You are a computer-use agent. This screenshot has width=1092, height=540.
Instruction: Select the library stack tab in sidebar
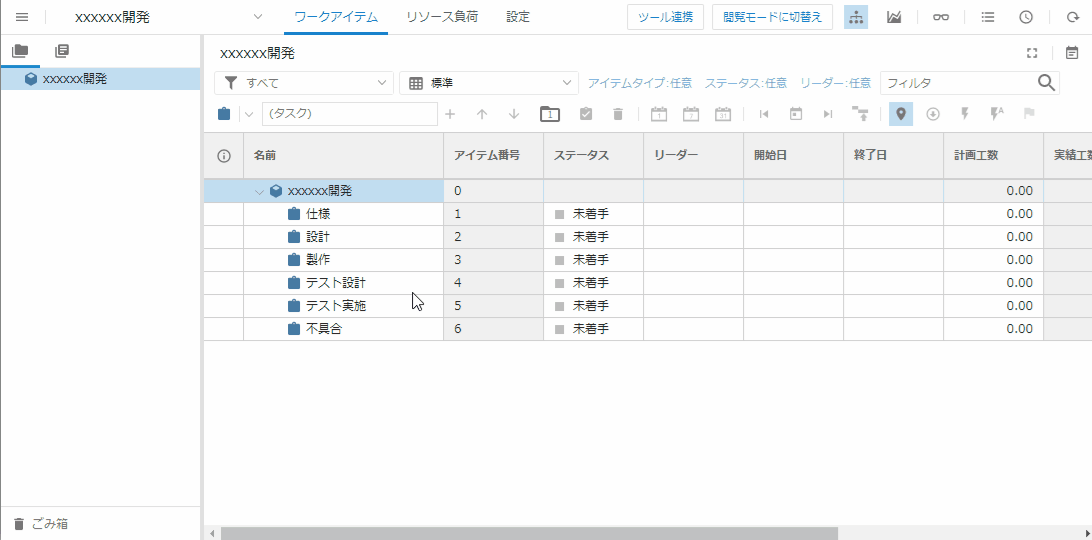62,50
